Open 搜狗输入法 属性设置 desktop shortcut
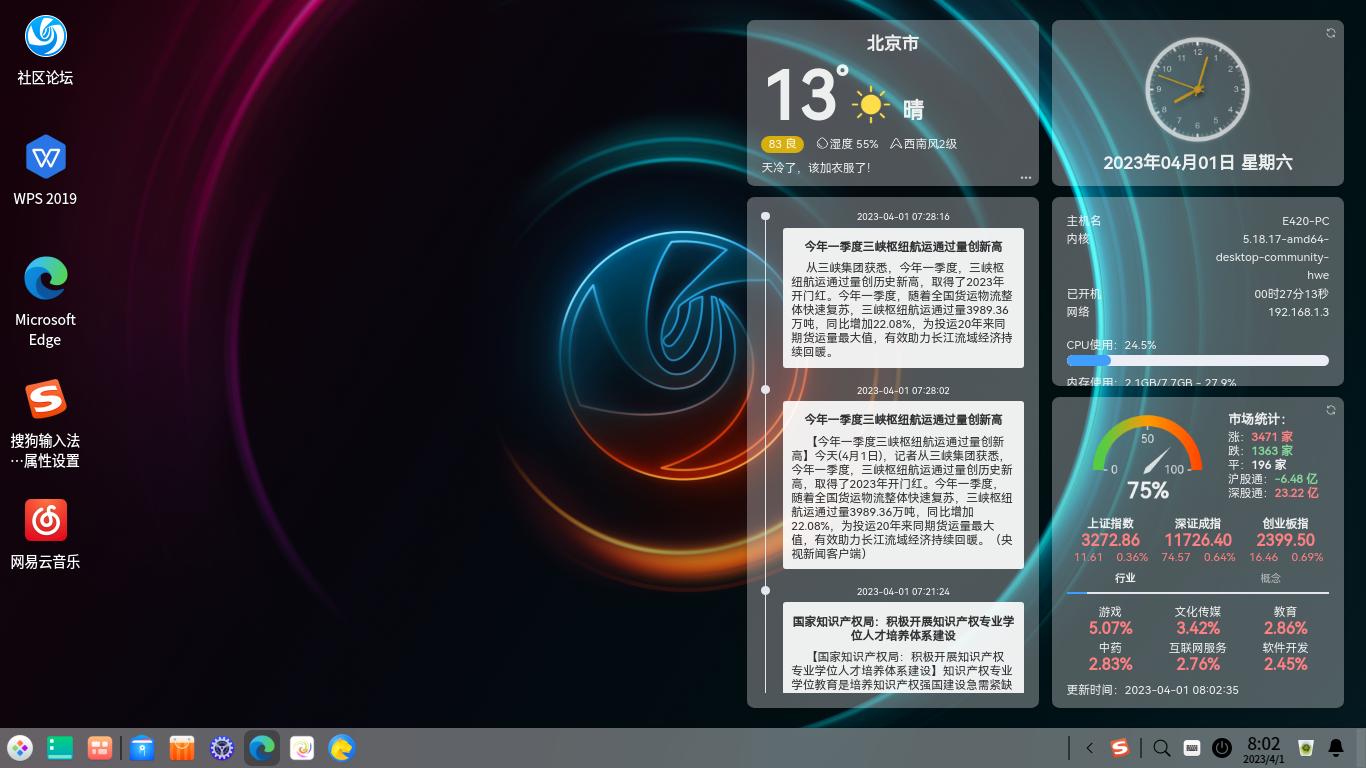This screenshot has height=768, width=1366. [x=45, y=400]
